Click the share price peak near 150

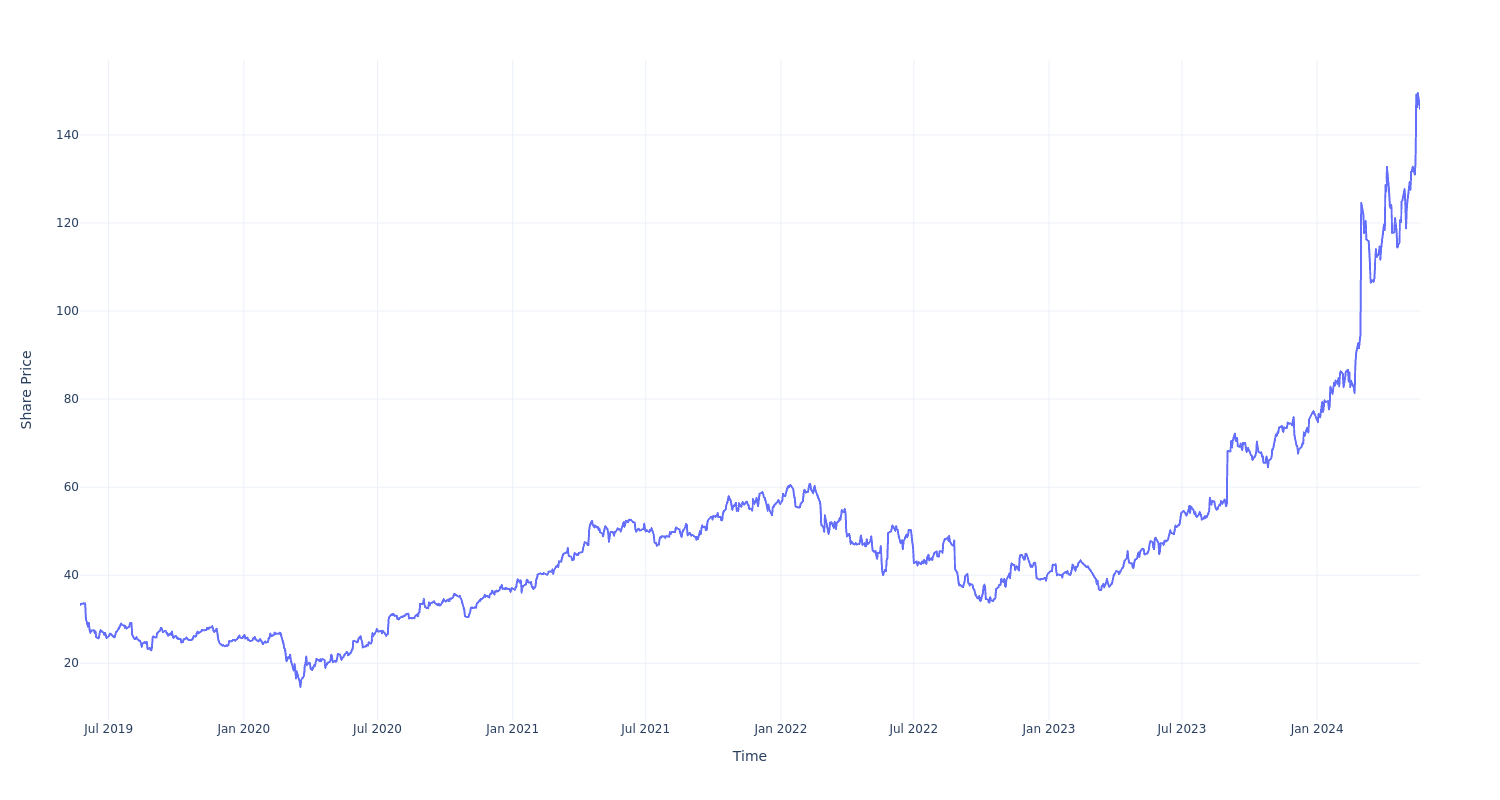tap(1417, 94)
